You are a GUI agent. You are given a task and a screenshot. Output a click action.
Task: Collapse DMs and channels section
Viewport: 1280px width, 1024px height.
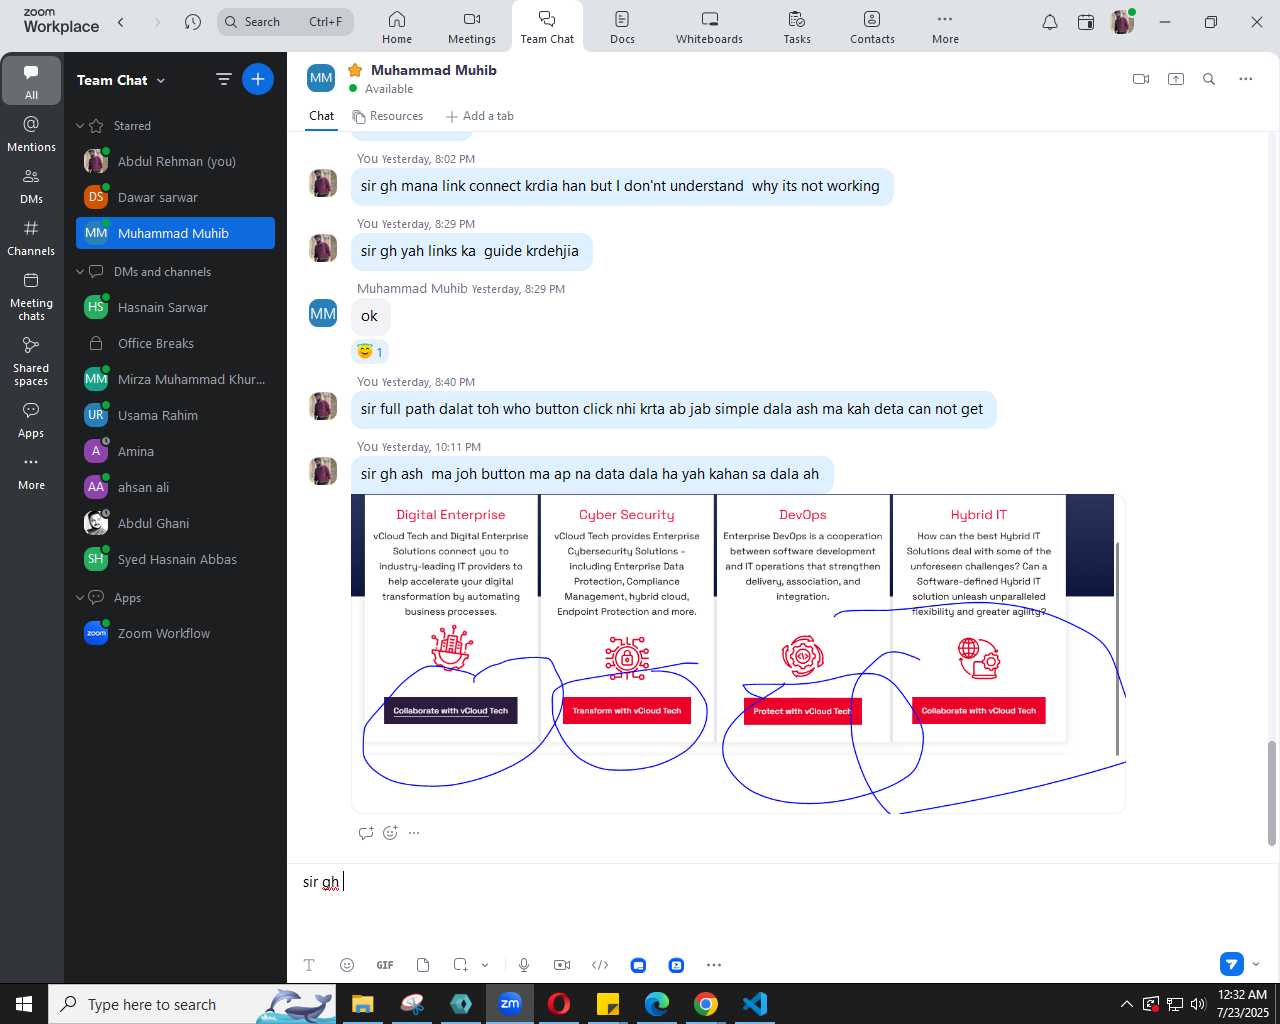pos(80,272)
